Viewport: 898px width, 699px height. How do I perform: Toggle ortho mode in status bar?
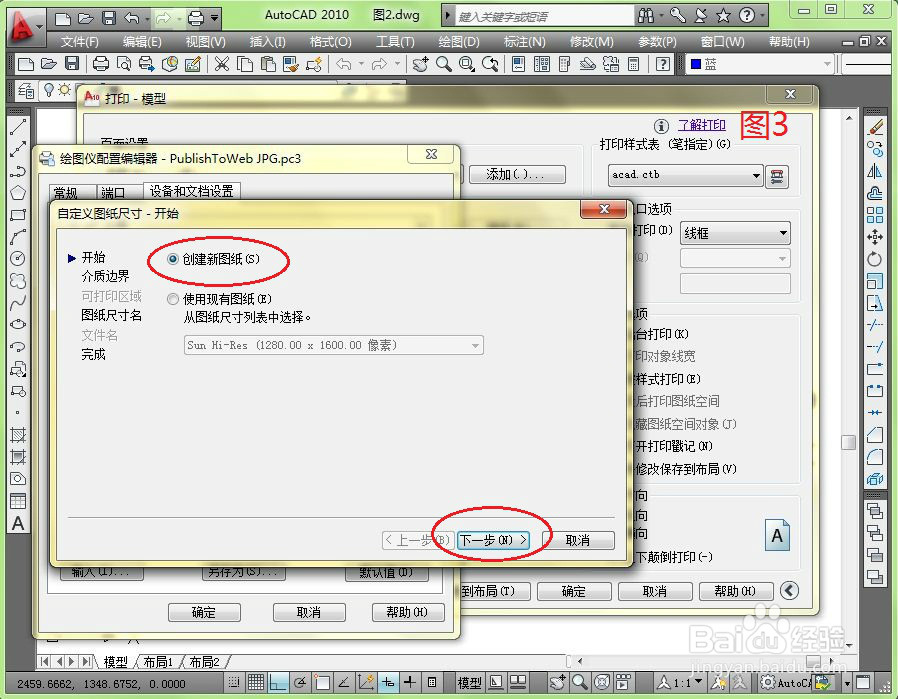pyautogui.click(x=277, y=682)
